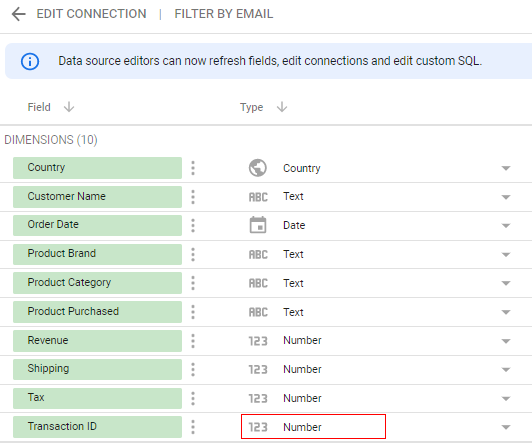Click 123 icon in Shipping row
Viewport: 532px width, 448px height.
coord(258,370)
